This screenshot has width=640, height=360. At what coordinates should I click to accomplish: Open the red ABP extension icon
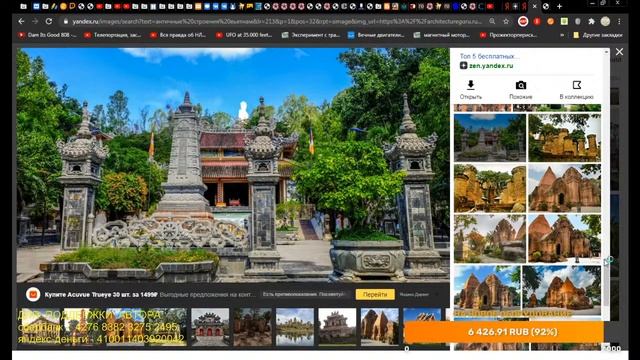click(523, 21)
